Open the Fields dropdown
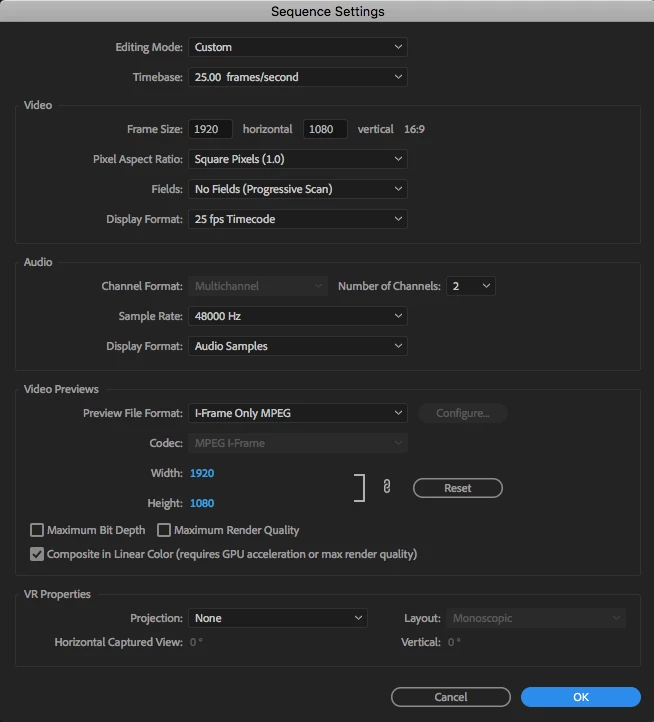The width and height of the screenshot is (654, 722). (298, 189)
